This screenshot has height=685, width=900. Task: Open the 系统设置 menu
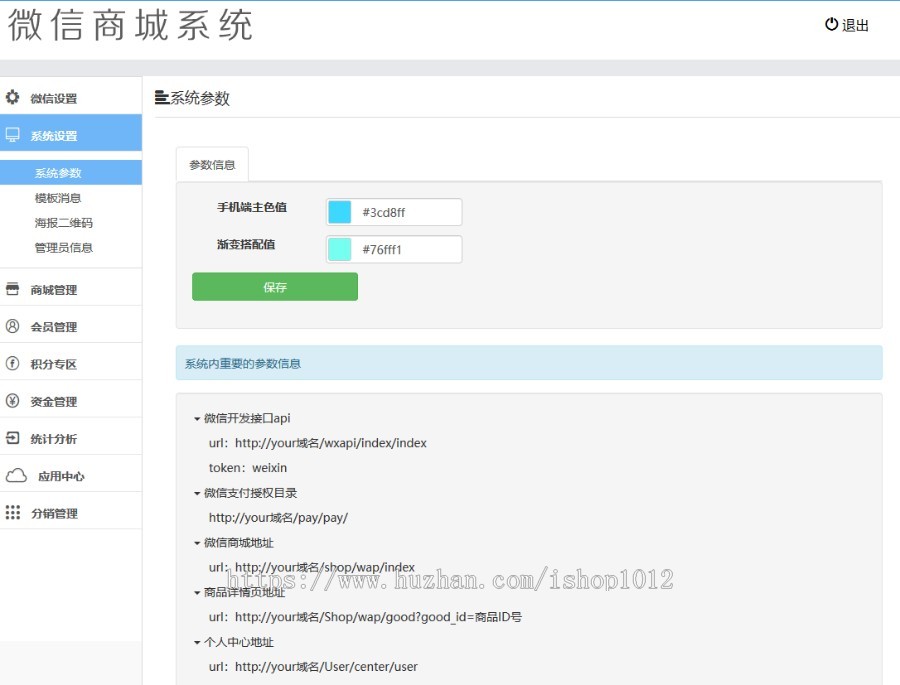[x=71, y=133]
